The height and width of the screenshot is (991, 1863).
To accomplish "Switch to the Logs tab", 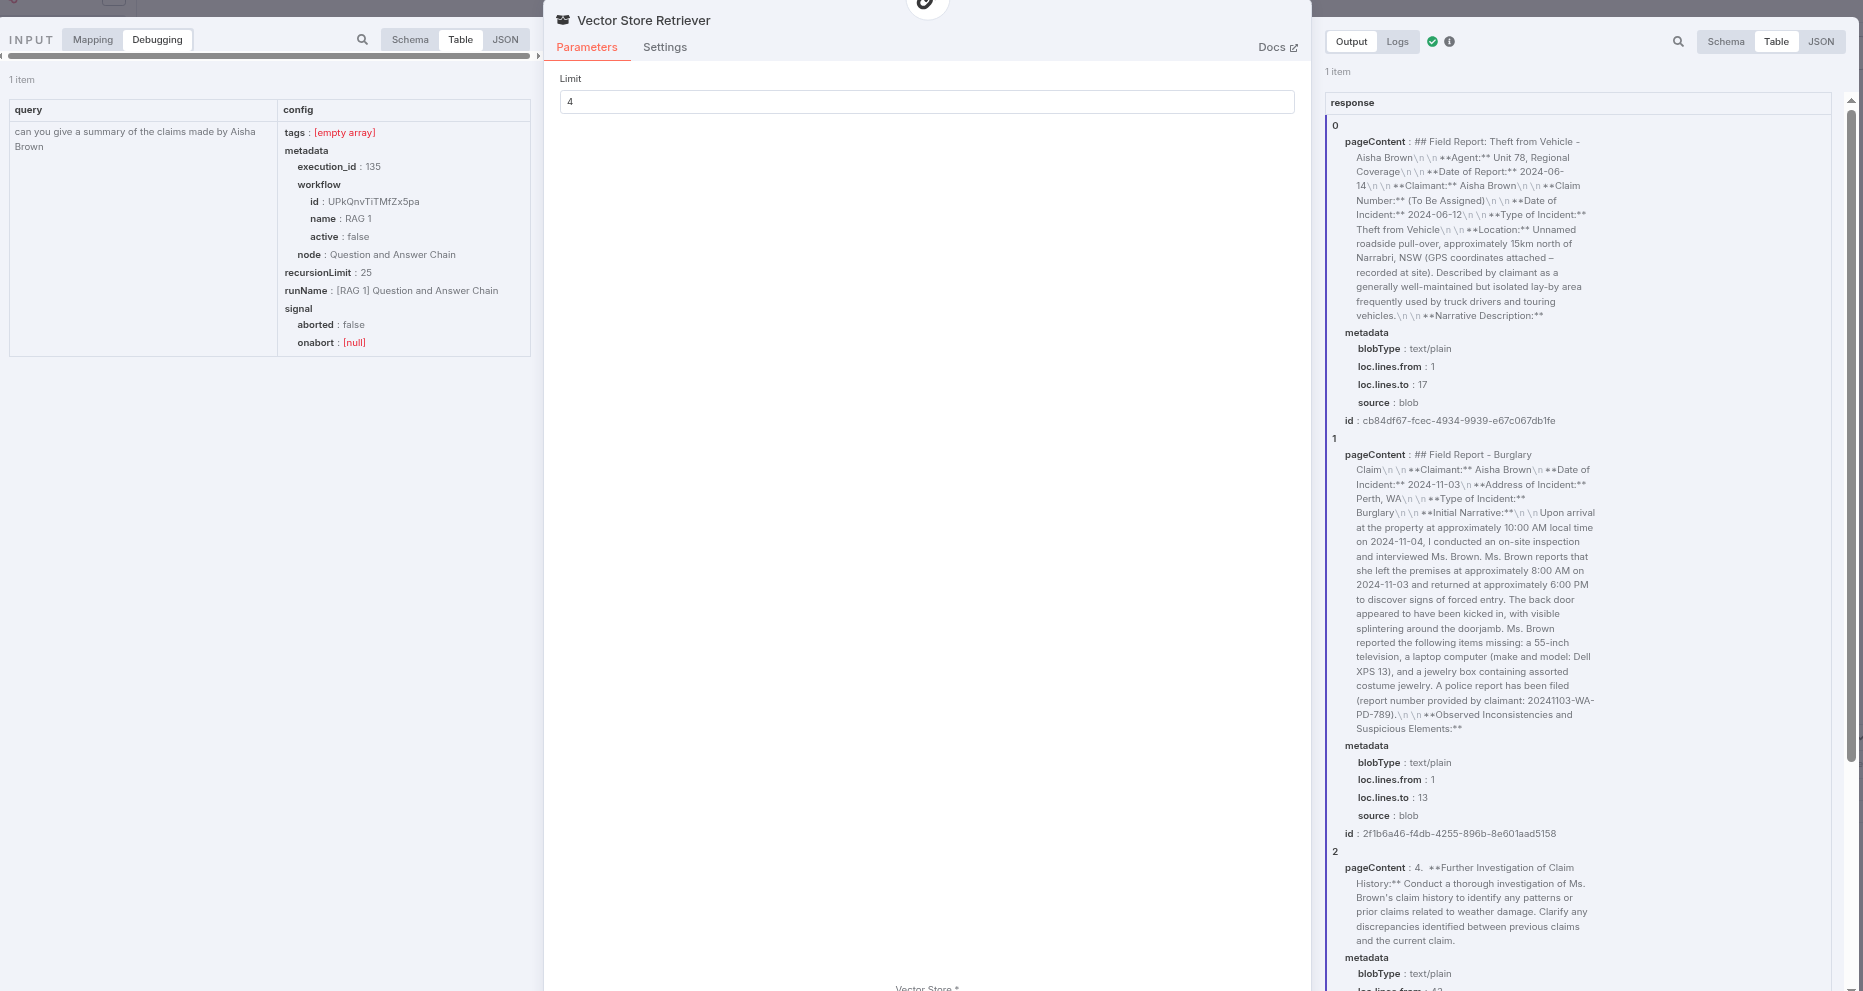I will click(x=1397, y=42).
